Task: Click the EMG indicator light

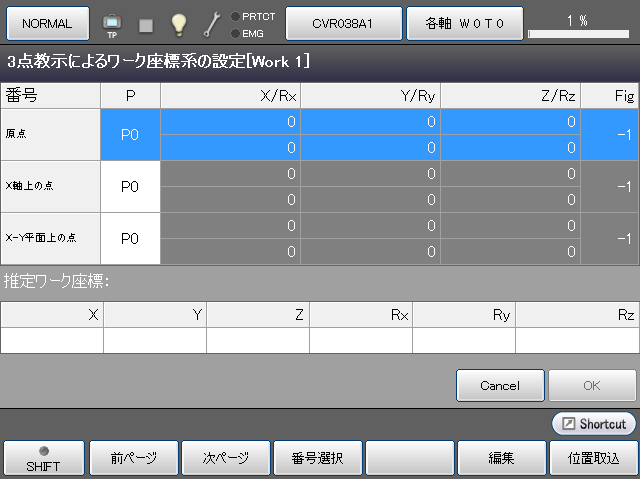Action: click(x=234, y=33)
